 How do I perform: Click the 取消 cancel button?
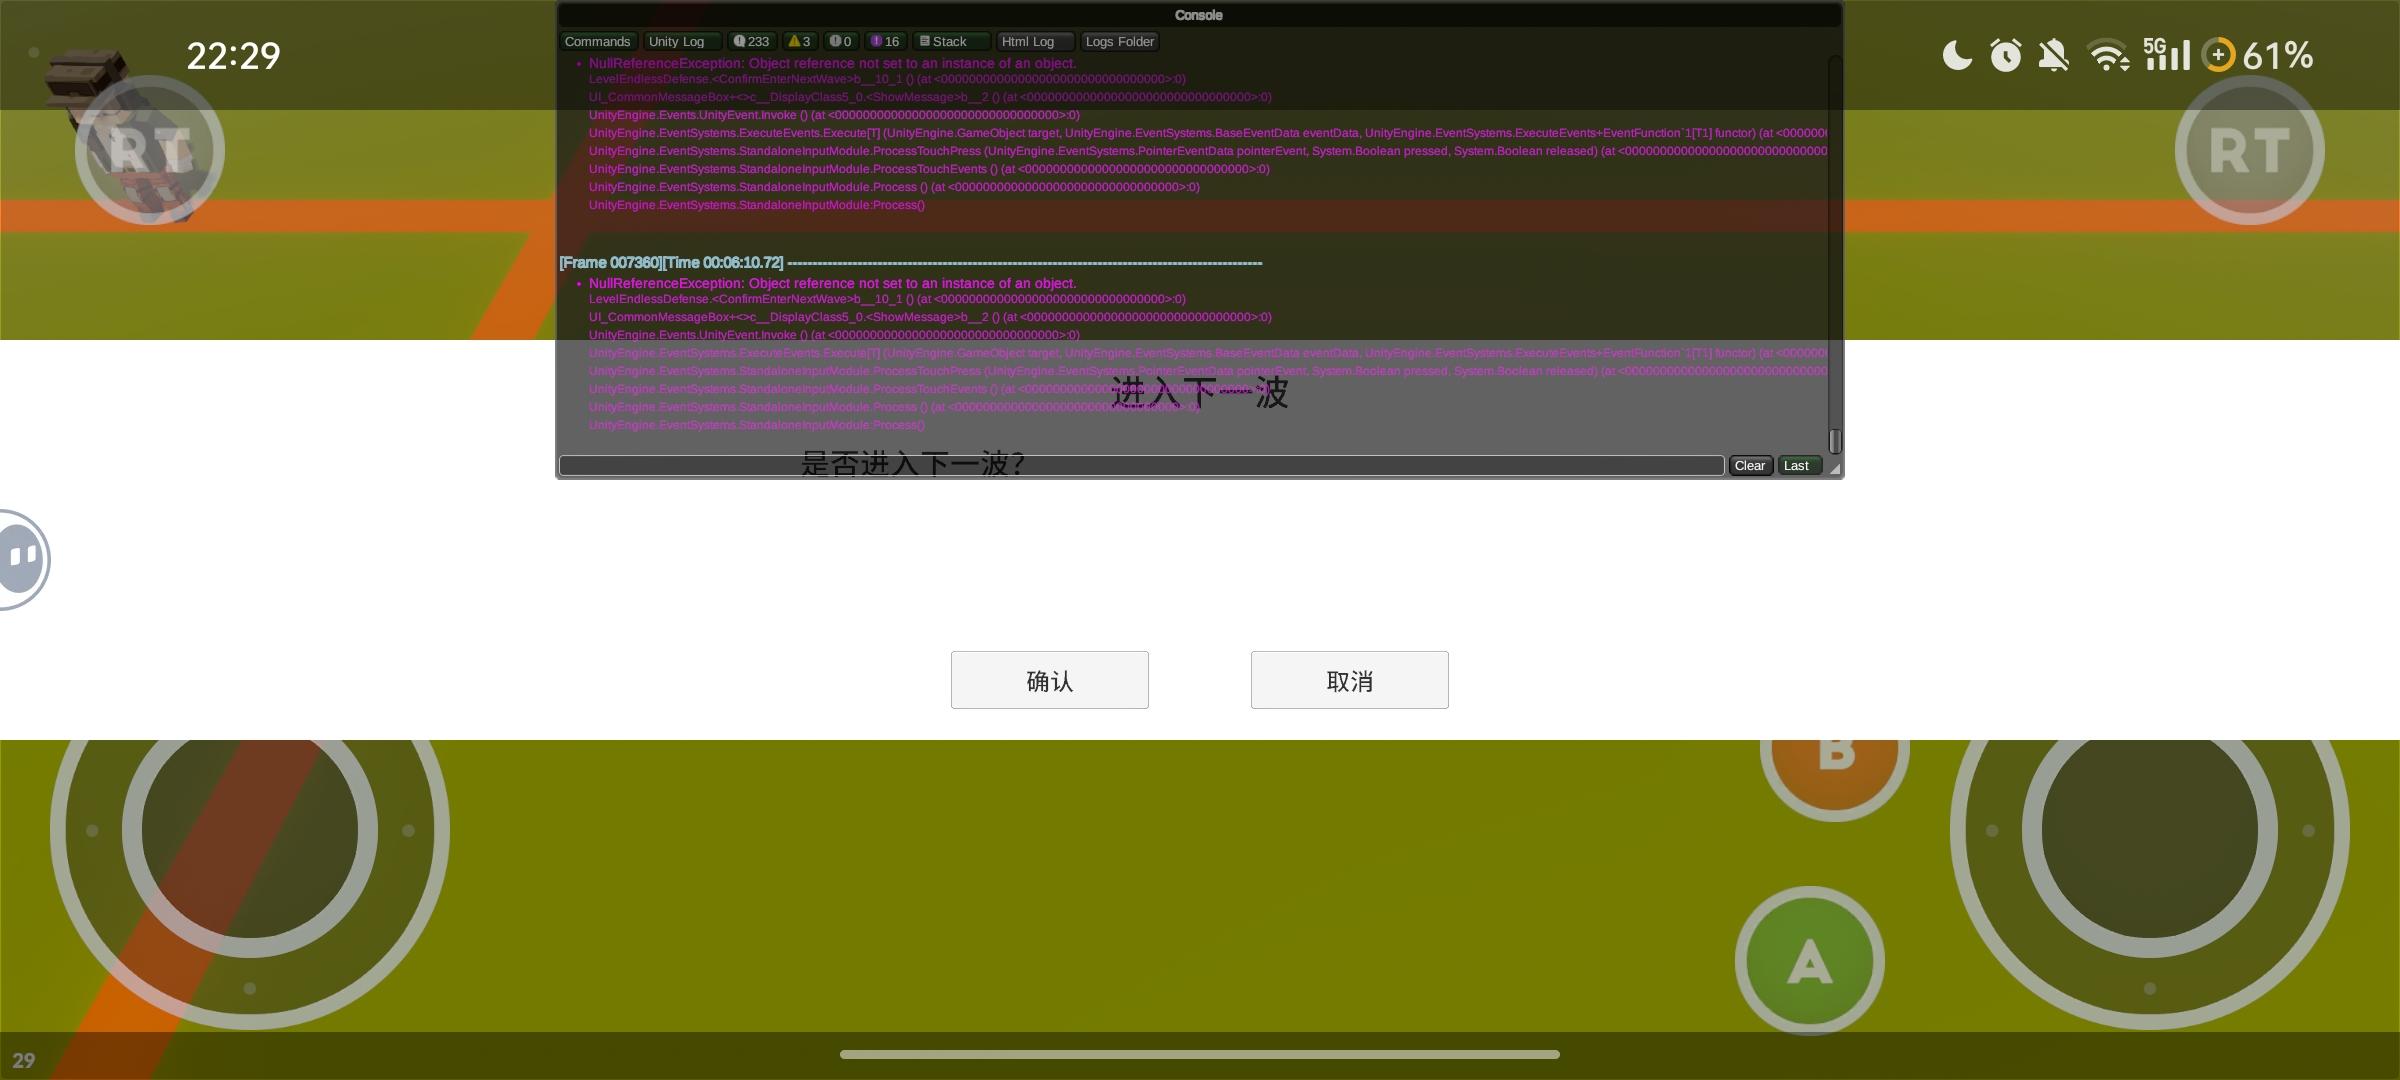pos(1349,680)
